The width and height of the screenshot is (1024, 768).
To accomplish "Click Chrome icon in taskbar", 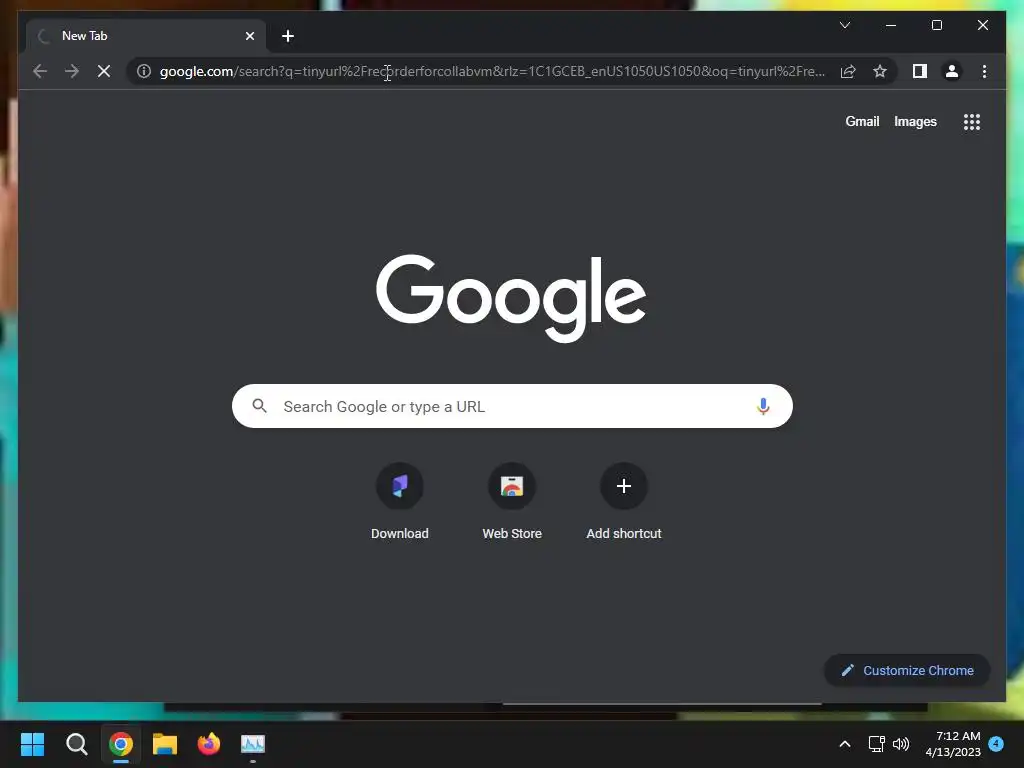I will [121, 744].
